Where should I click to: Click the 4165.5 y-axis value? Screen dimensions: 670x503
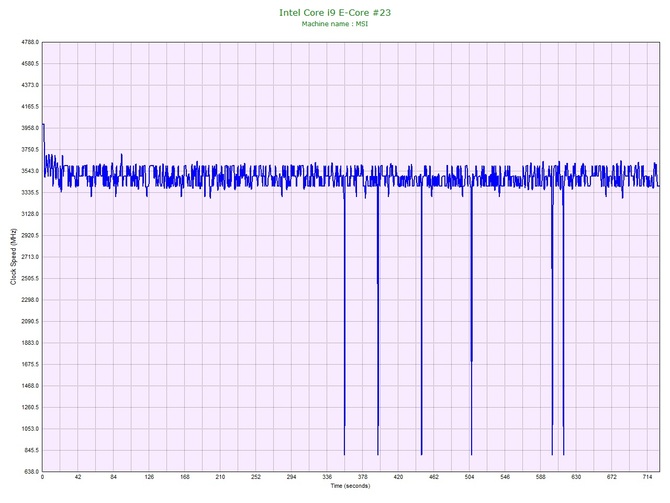[x=30, y=107]
